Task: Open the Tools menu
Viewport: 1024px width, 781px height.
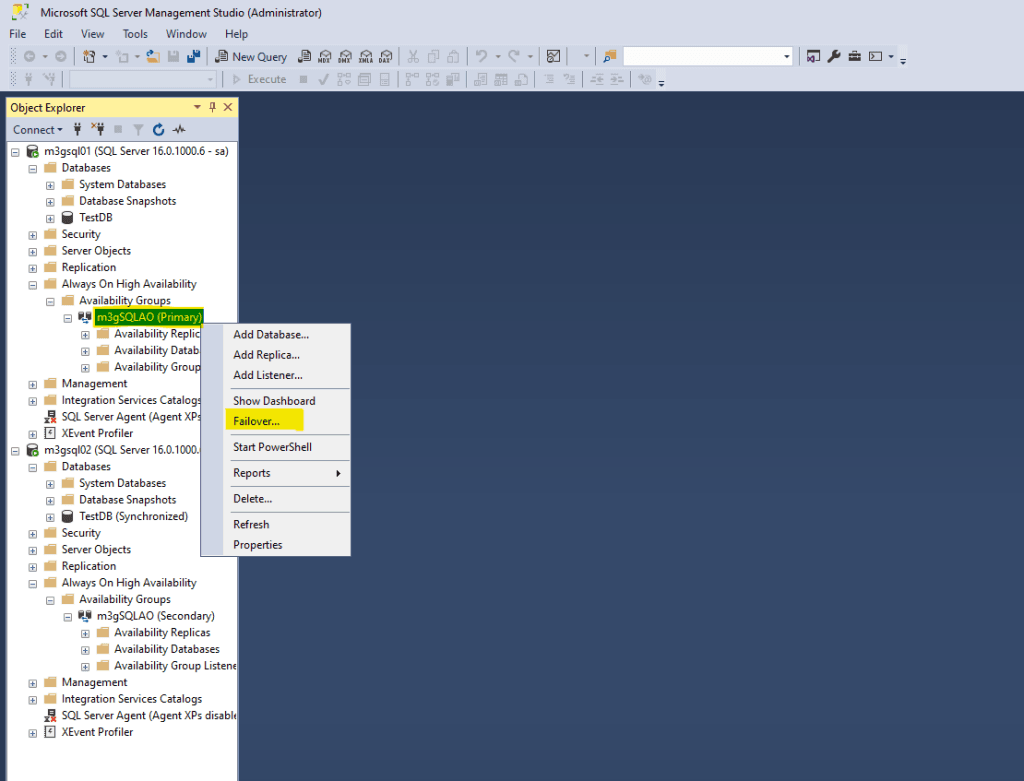Action: (135, 34)
